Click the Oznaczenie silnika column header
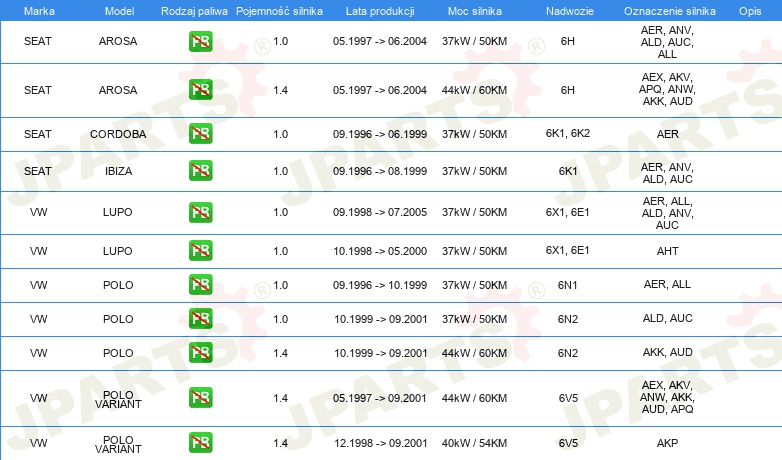Image resolution: width=782 pixels, height=460 pixels. point(670,11)
